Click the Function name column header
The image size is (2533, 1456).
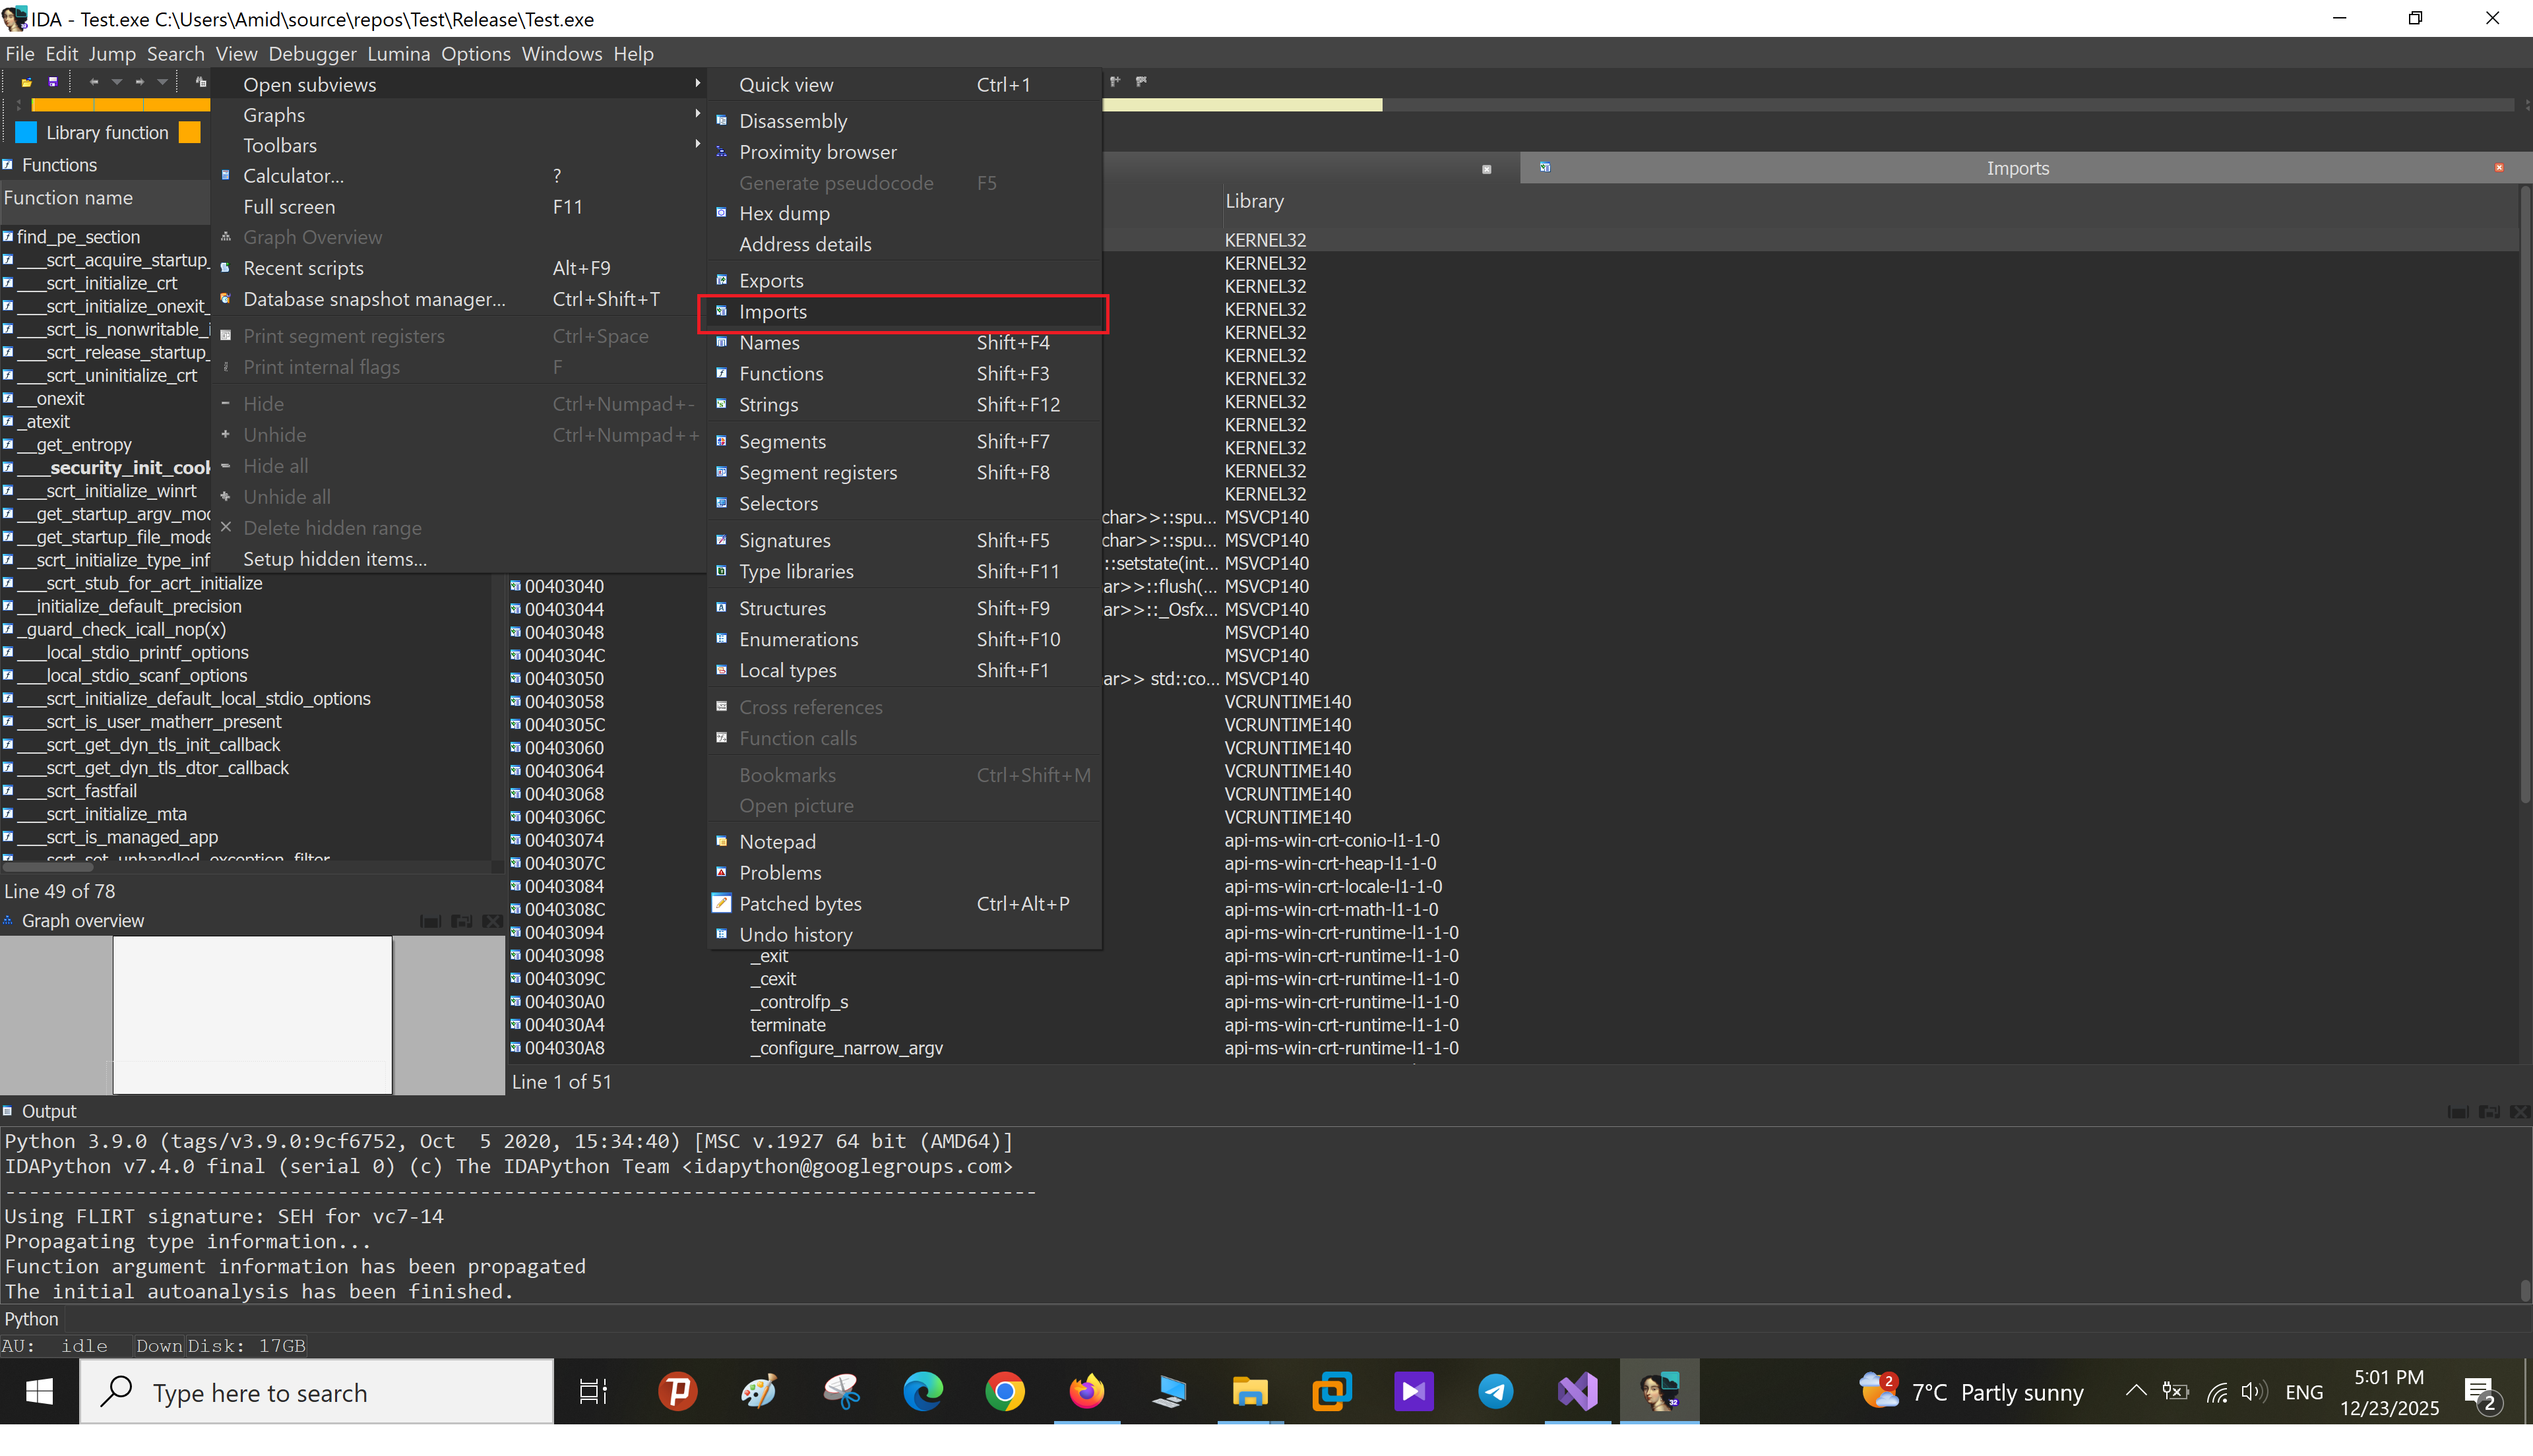coord(68,198)
